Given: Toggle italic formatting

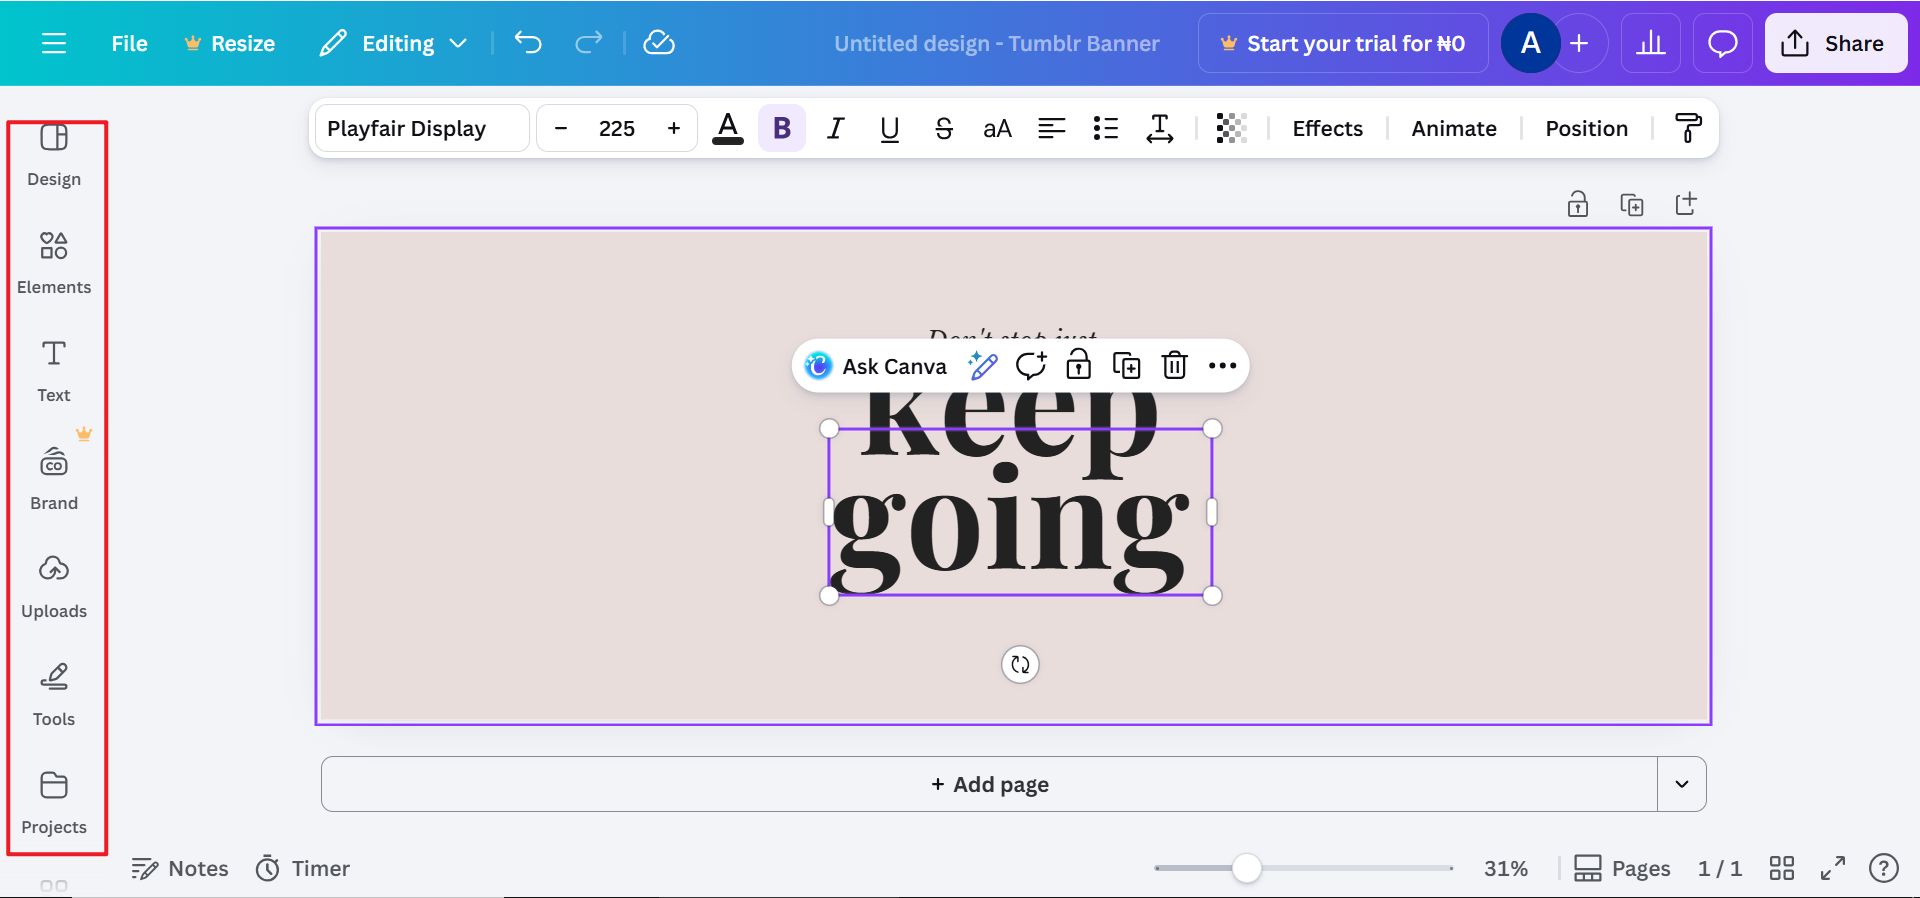Looking at the screenshot, I should [x=836, y=128].
